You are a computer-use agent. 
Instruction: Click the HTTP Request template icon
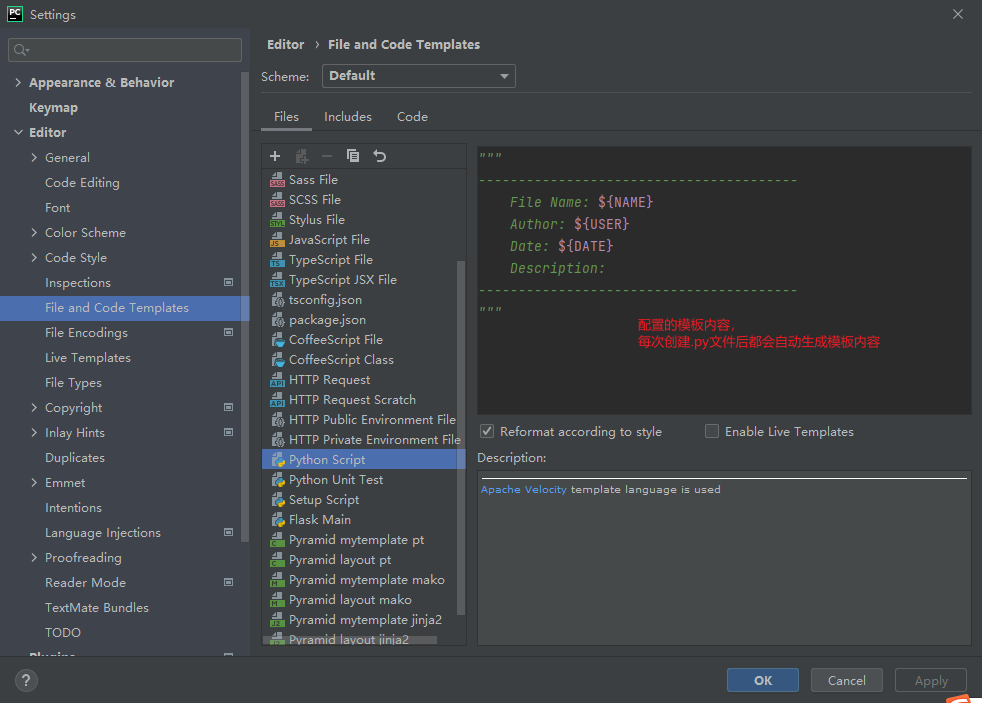point(277,380)
